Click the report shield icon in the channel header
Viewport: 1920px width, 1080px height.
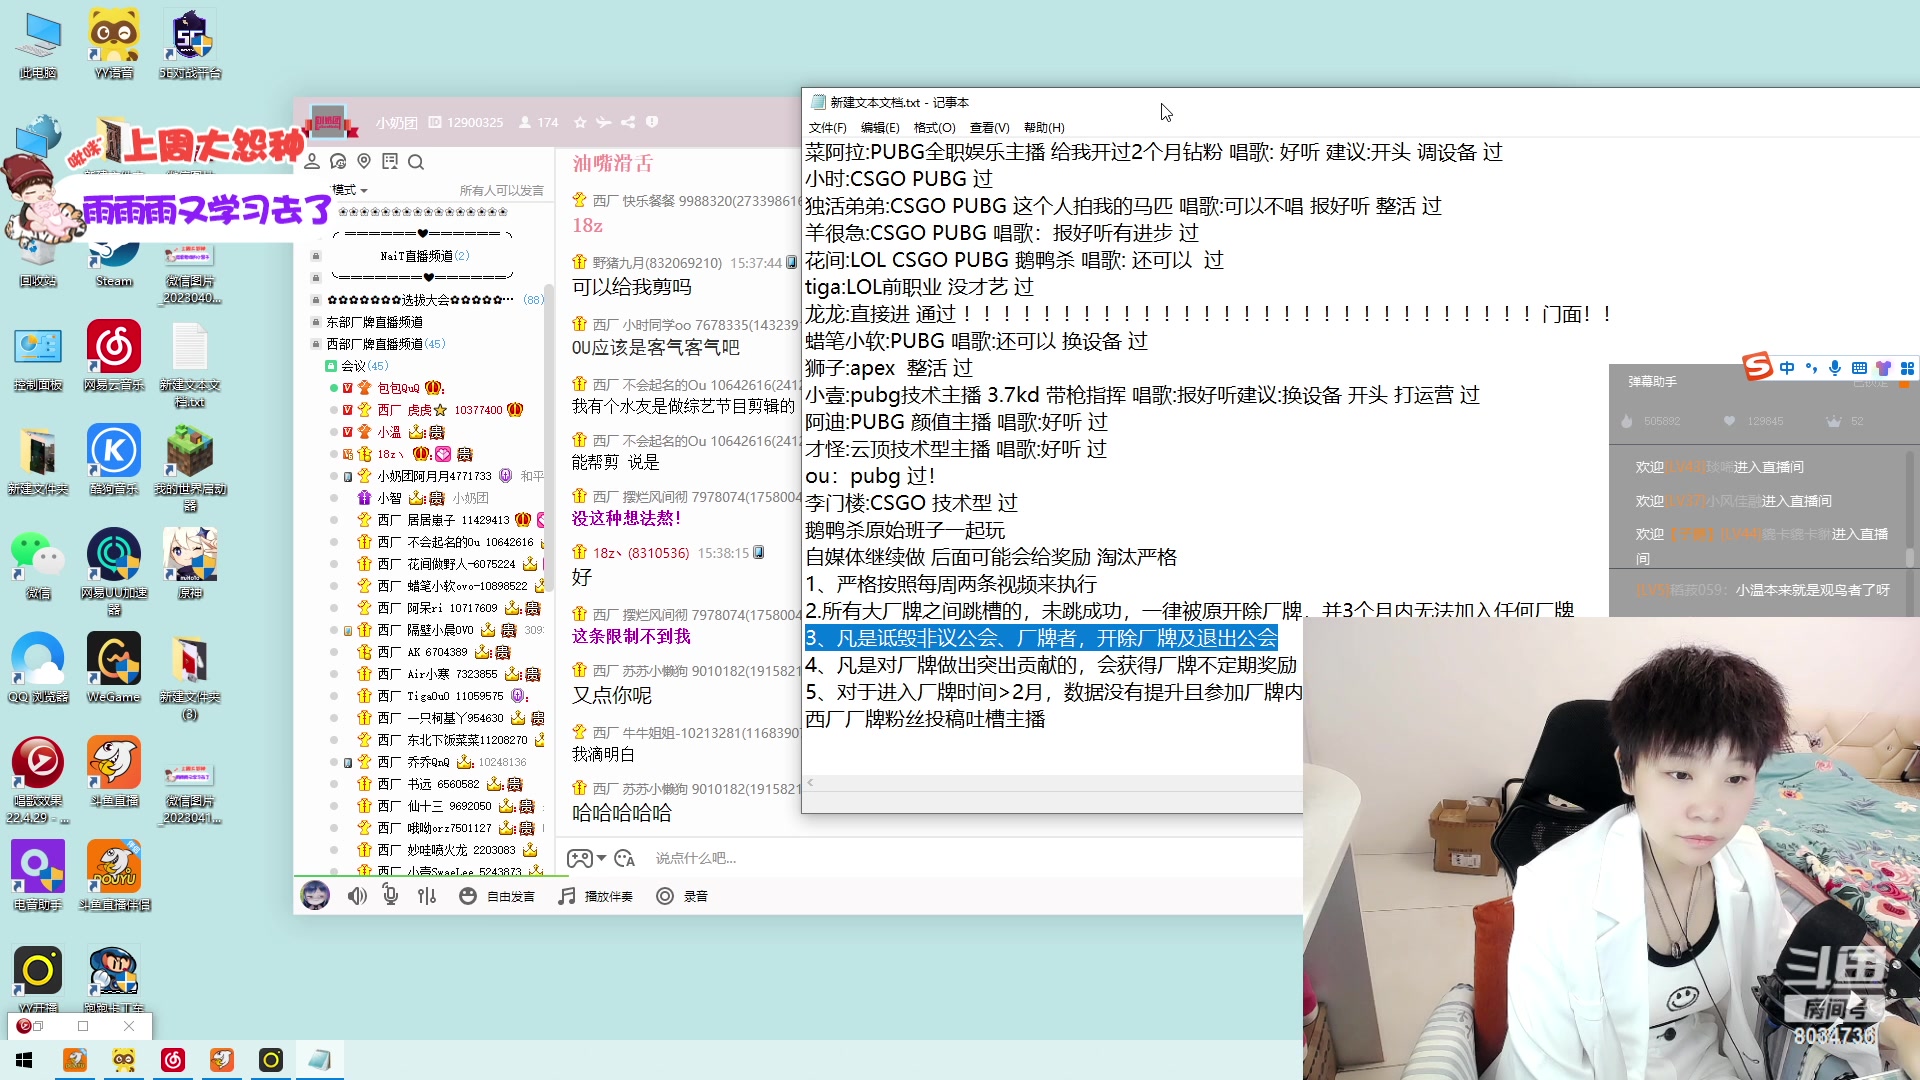coord(652,122)
